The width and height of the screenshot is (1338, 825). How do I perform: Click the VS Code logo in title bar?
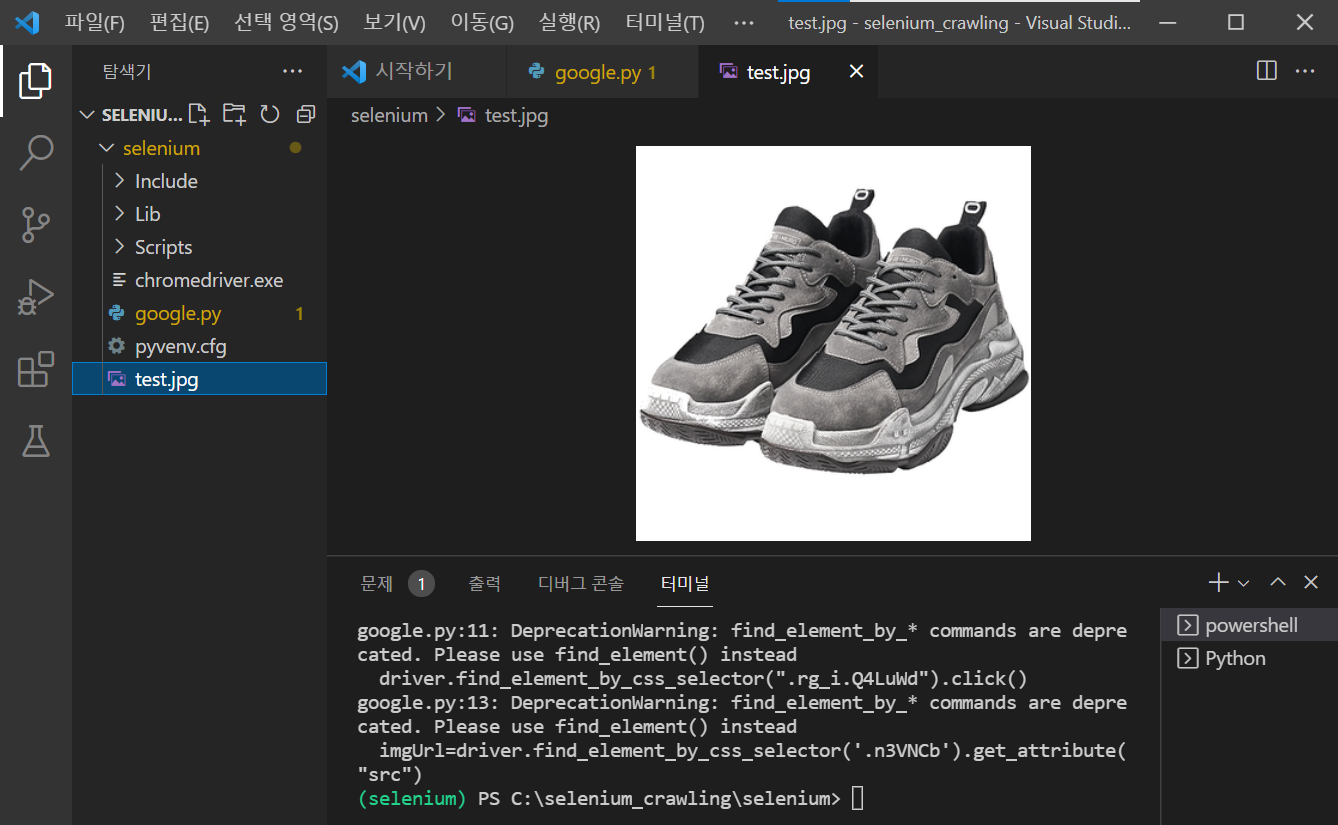pyautogui.click(x=27, y=22)
